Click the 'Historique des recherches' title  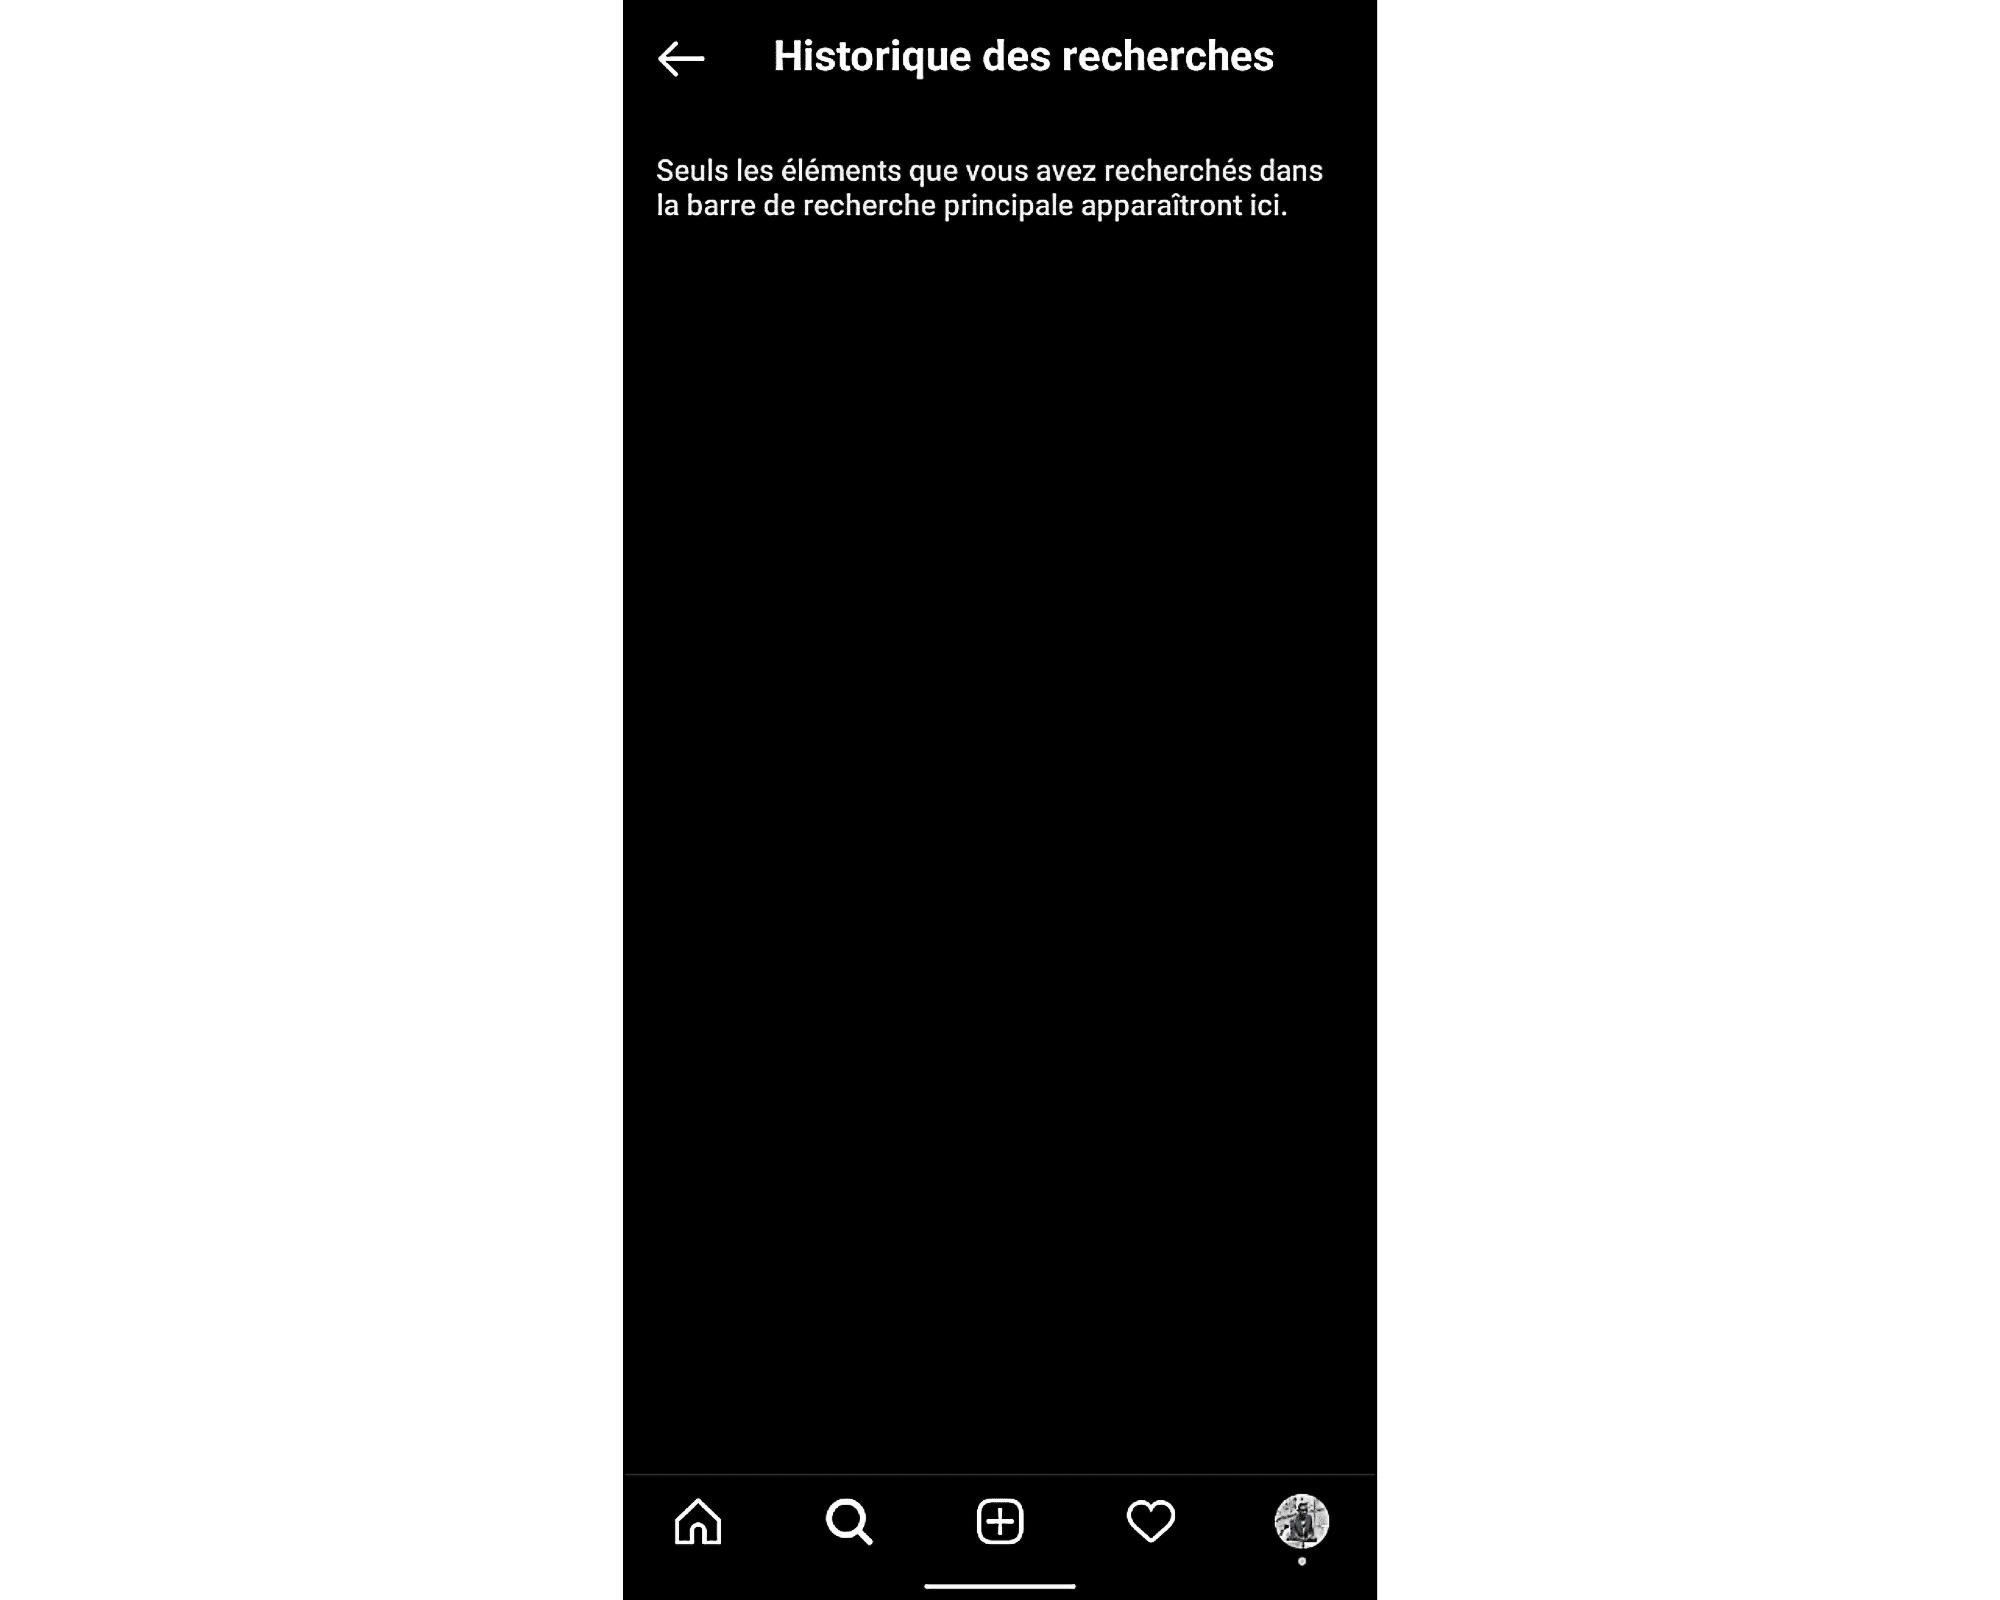click(x=1022, y=56)
